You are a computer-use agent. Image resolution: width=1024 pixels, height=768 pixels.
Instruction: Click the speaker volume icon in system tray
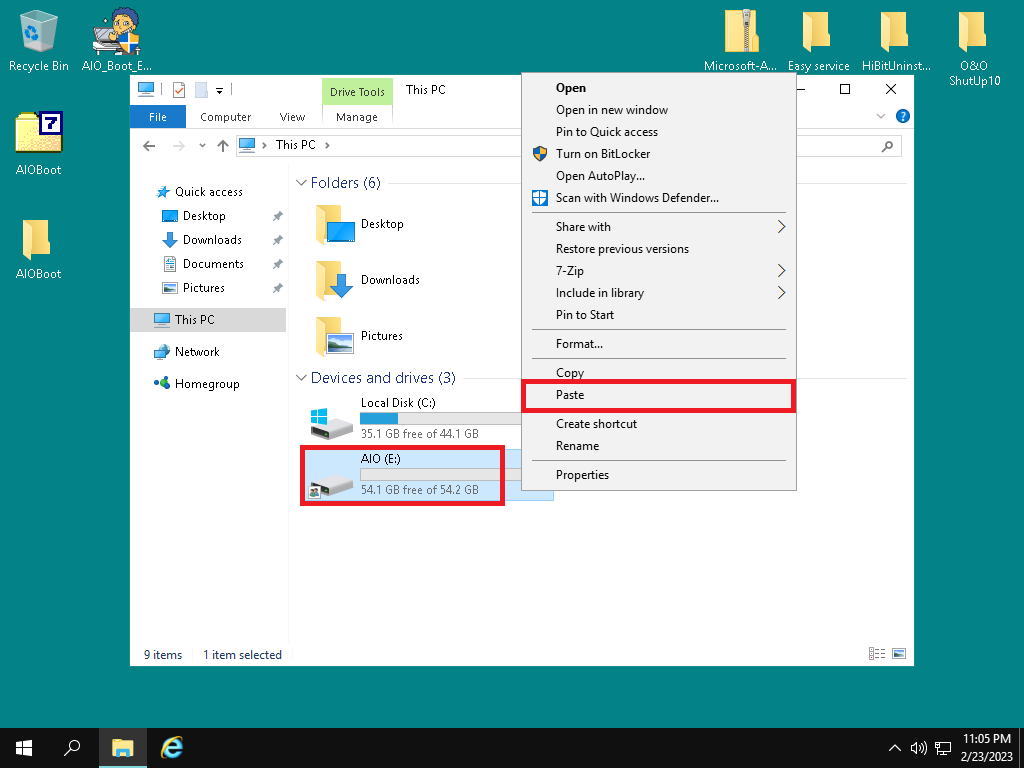click(x=919, y=748)
